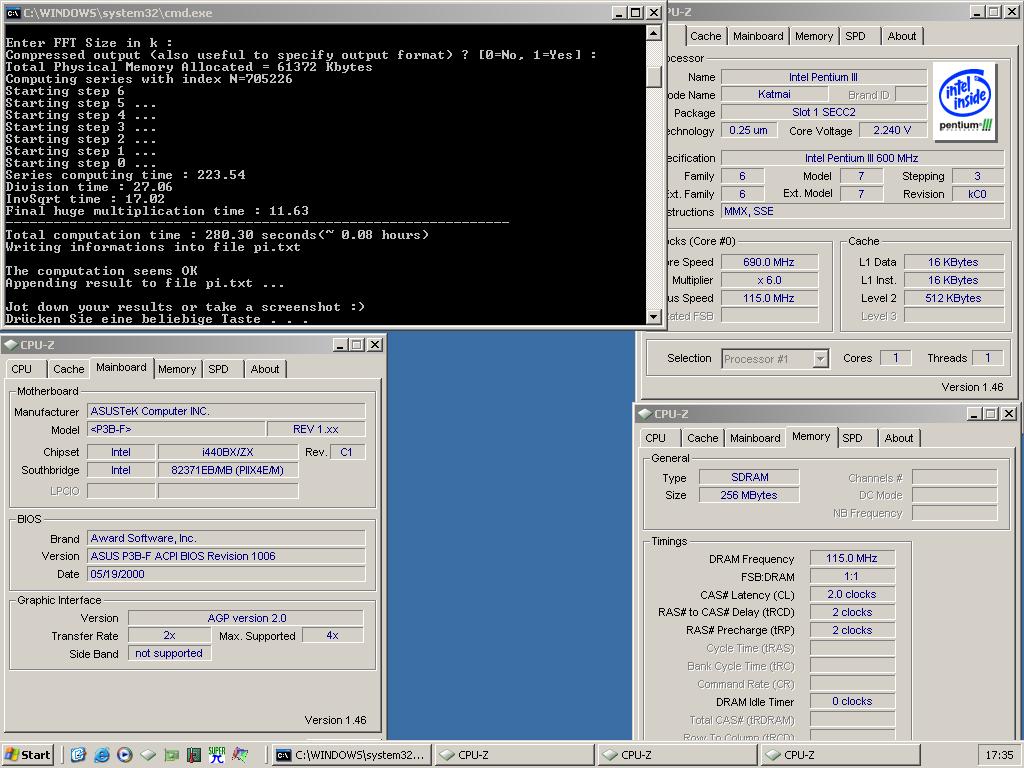The height and width of the screenshot is (768, 1024).
Task: Click the <P3B-F> model field
Action: pos(176,429)
